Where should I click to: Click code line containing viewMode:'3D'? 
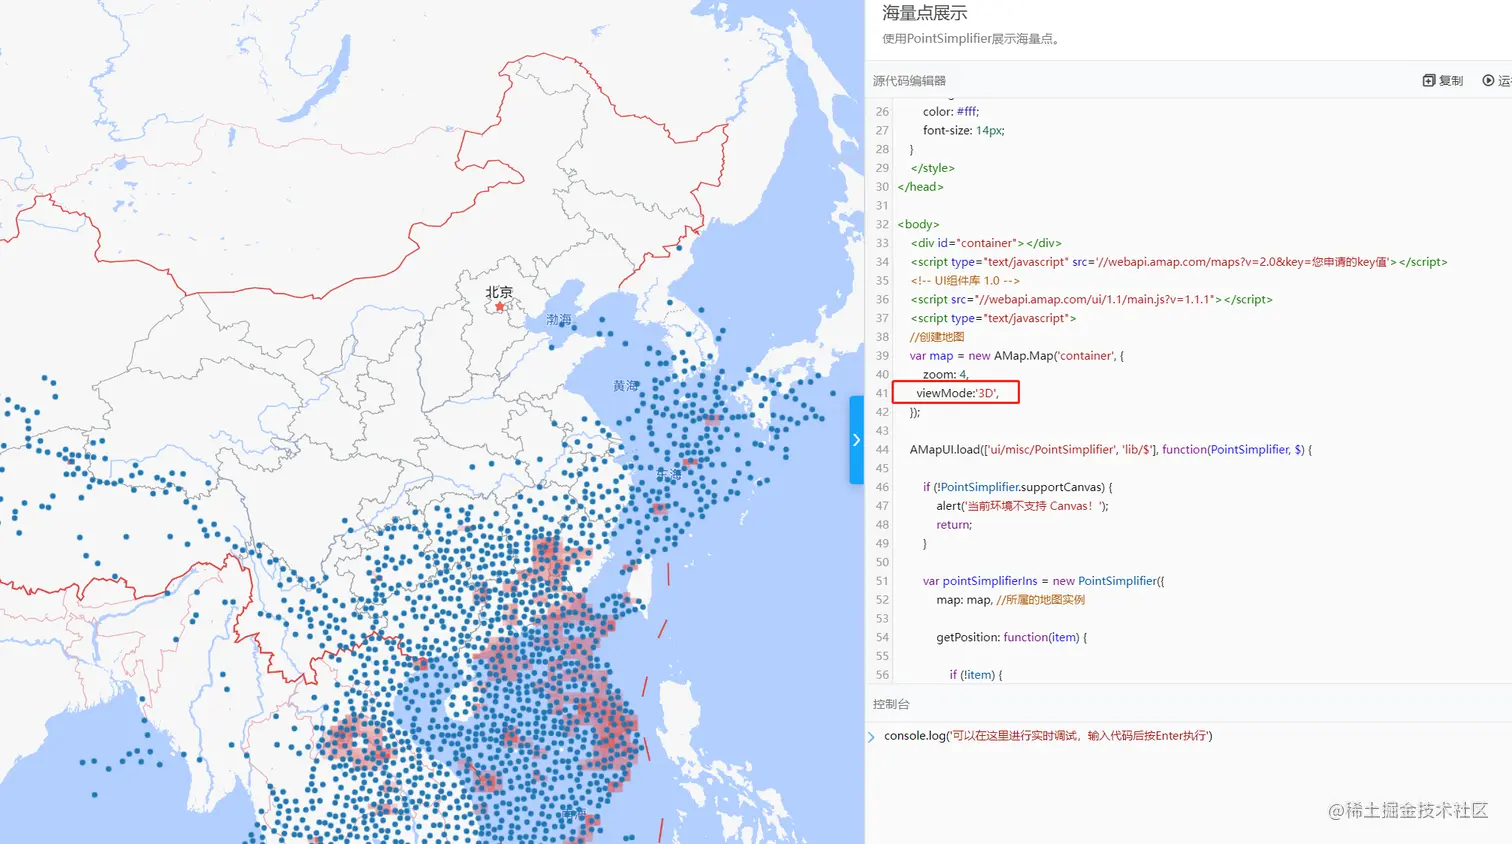tap(957, 393)
